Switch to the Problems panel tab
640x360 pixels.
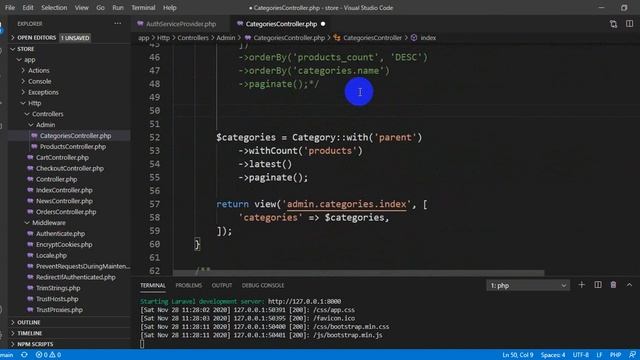pyautogui.click(x=189, y=285)
